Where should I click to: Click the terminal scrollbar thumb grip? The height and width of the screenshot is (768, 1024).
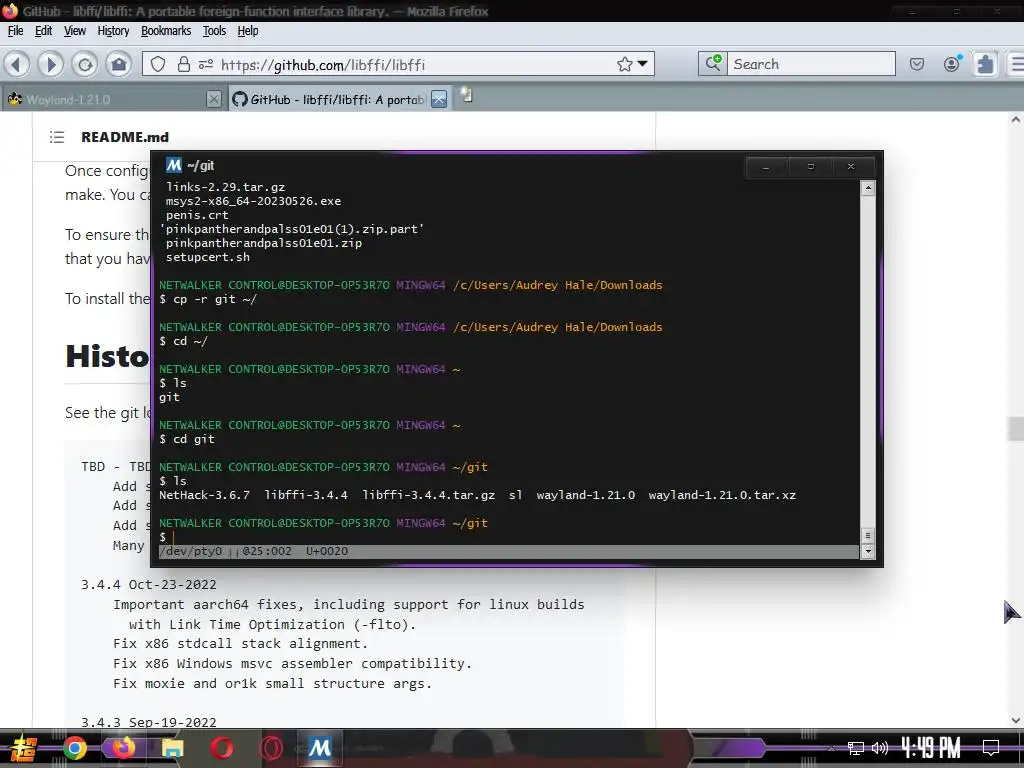click(x=867, y=536)
